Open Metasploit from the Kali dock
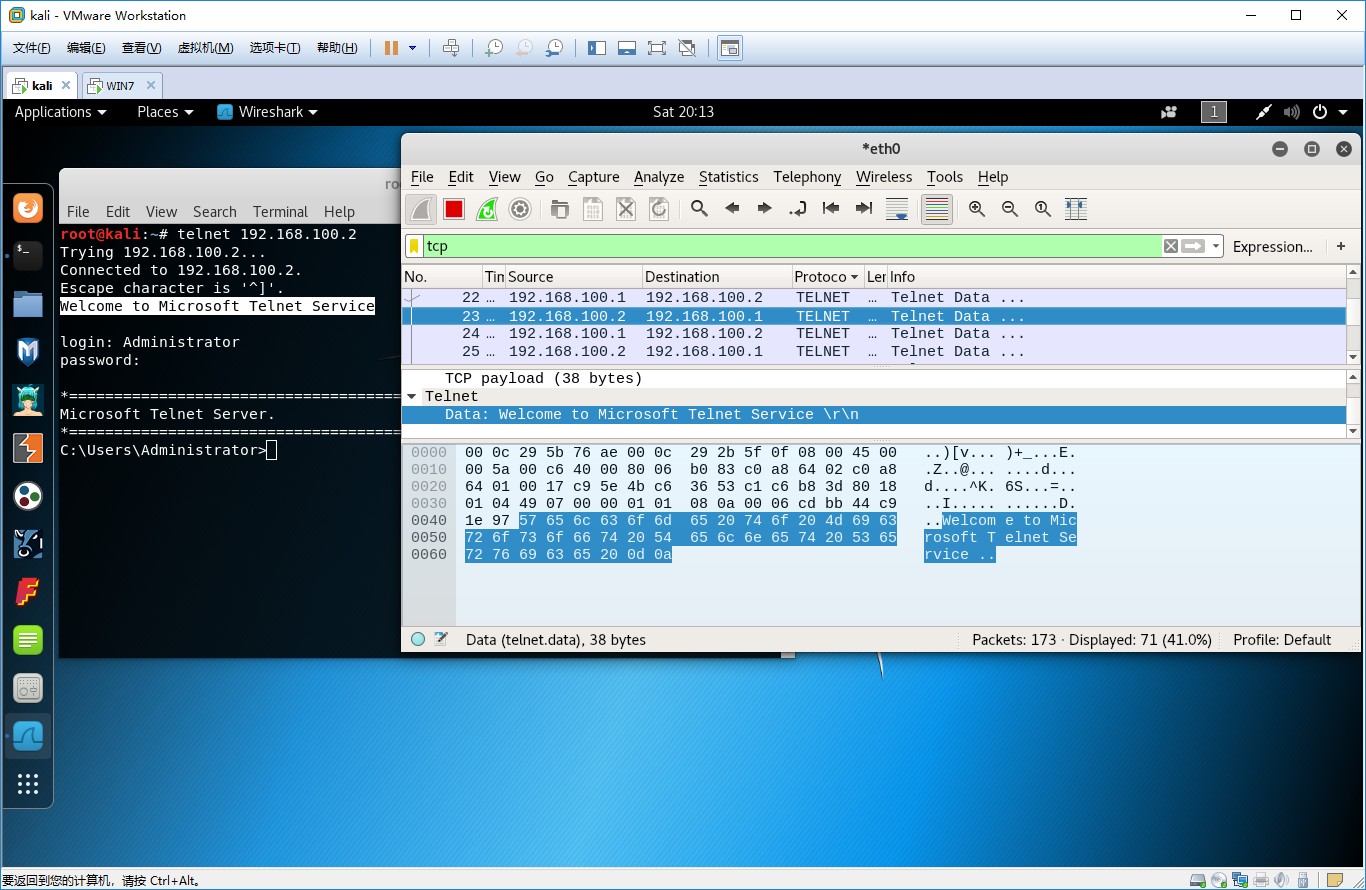Viewport: 1366px width, 890px height. (28, 352)
